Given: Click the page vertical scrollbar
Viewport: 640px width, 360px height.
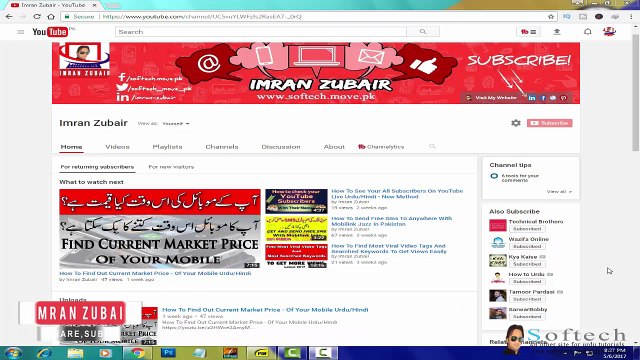Looking at the screenshot, I should [x=636, y=94].
